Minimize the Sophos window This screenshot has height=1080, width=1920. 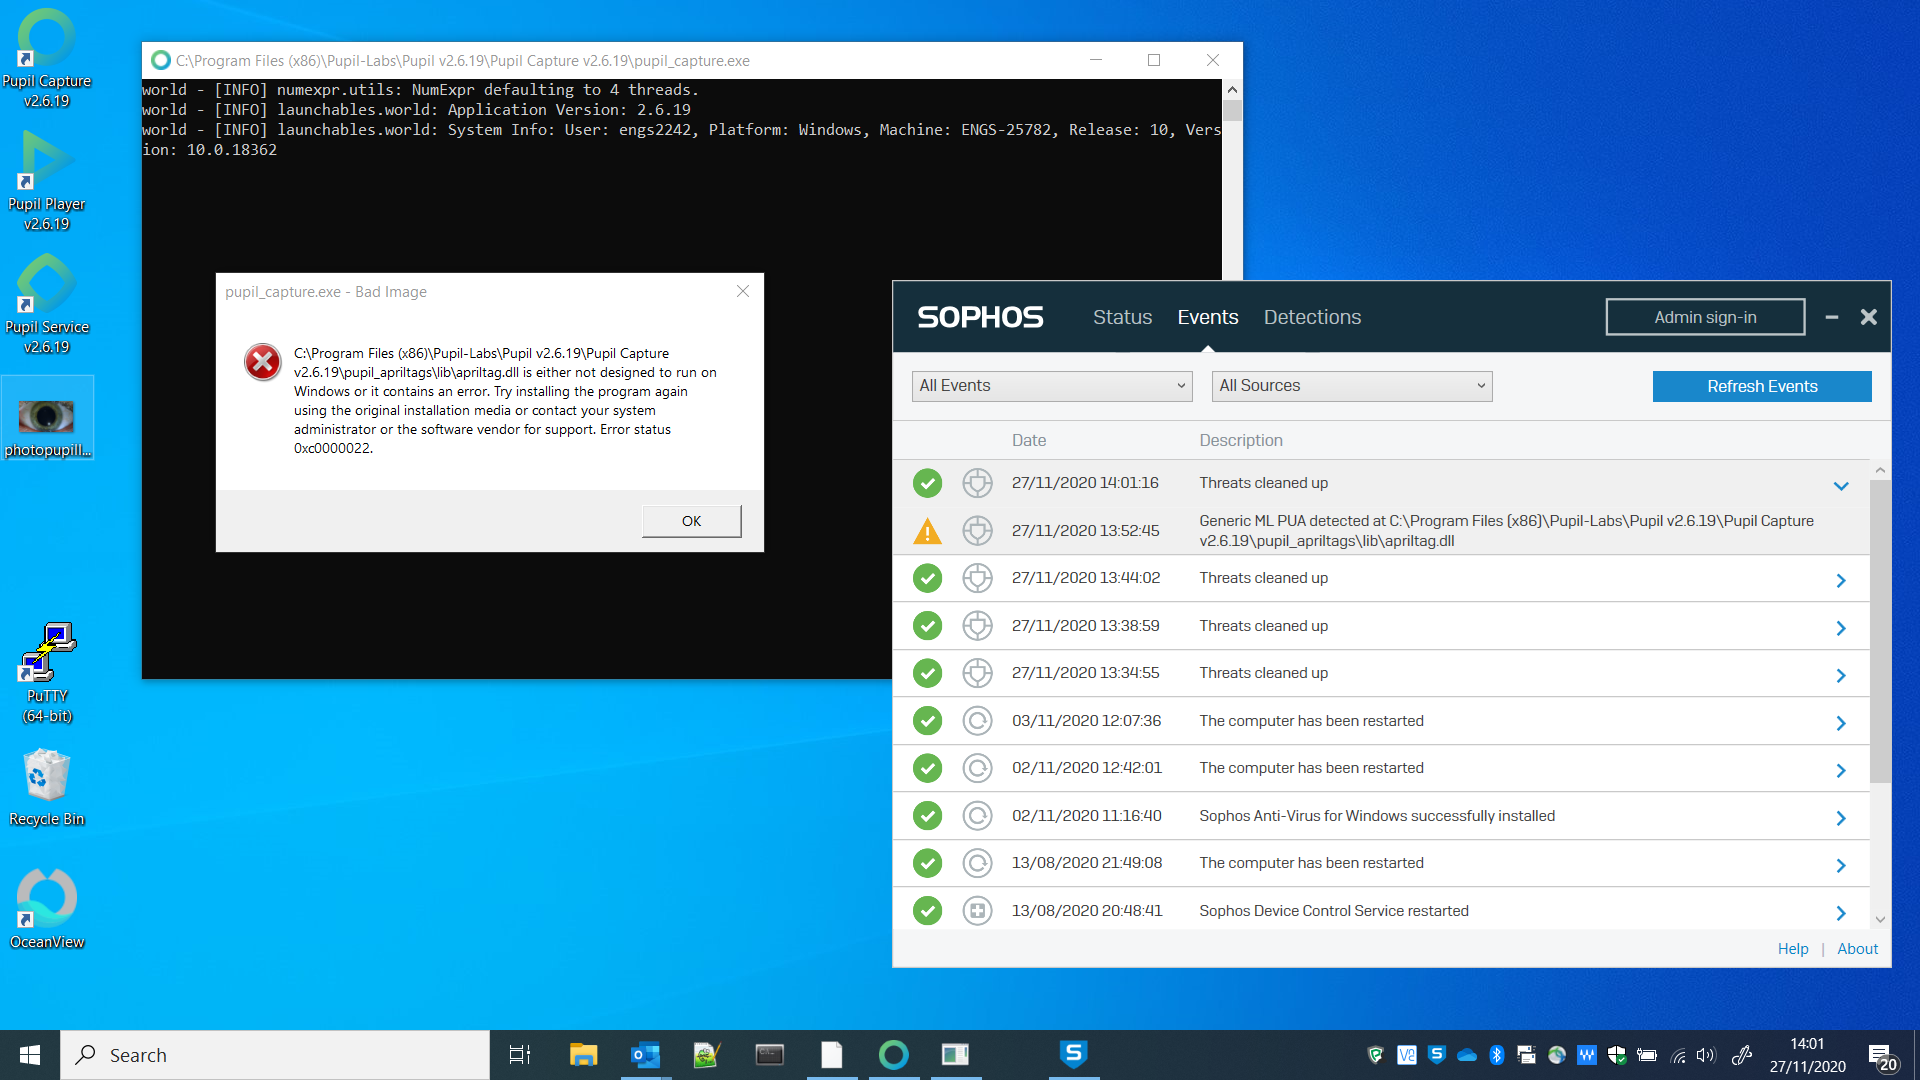click(1831, 317)
